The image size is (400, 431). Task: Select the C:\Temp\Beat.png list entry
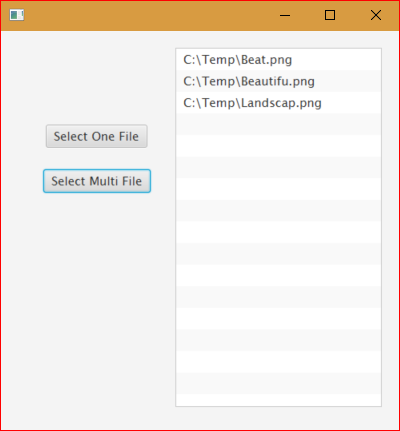(278, 60)
